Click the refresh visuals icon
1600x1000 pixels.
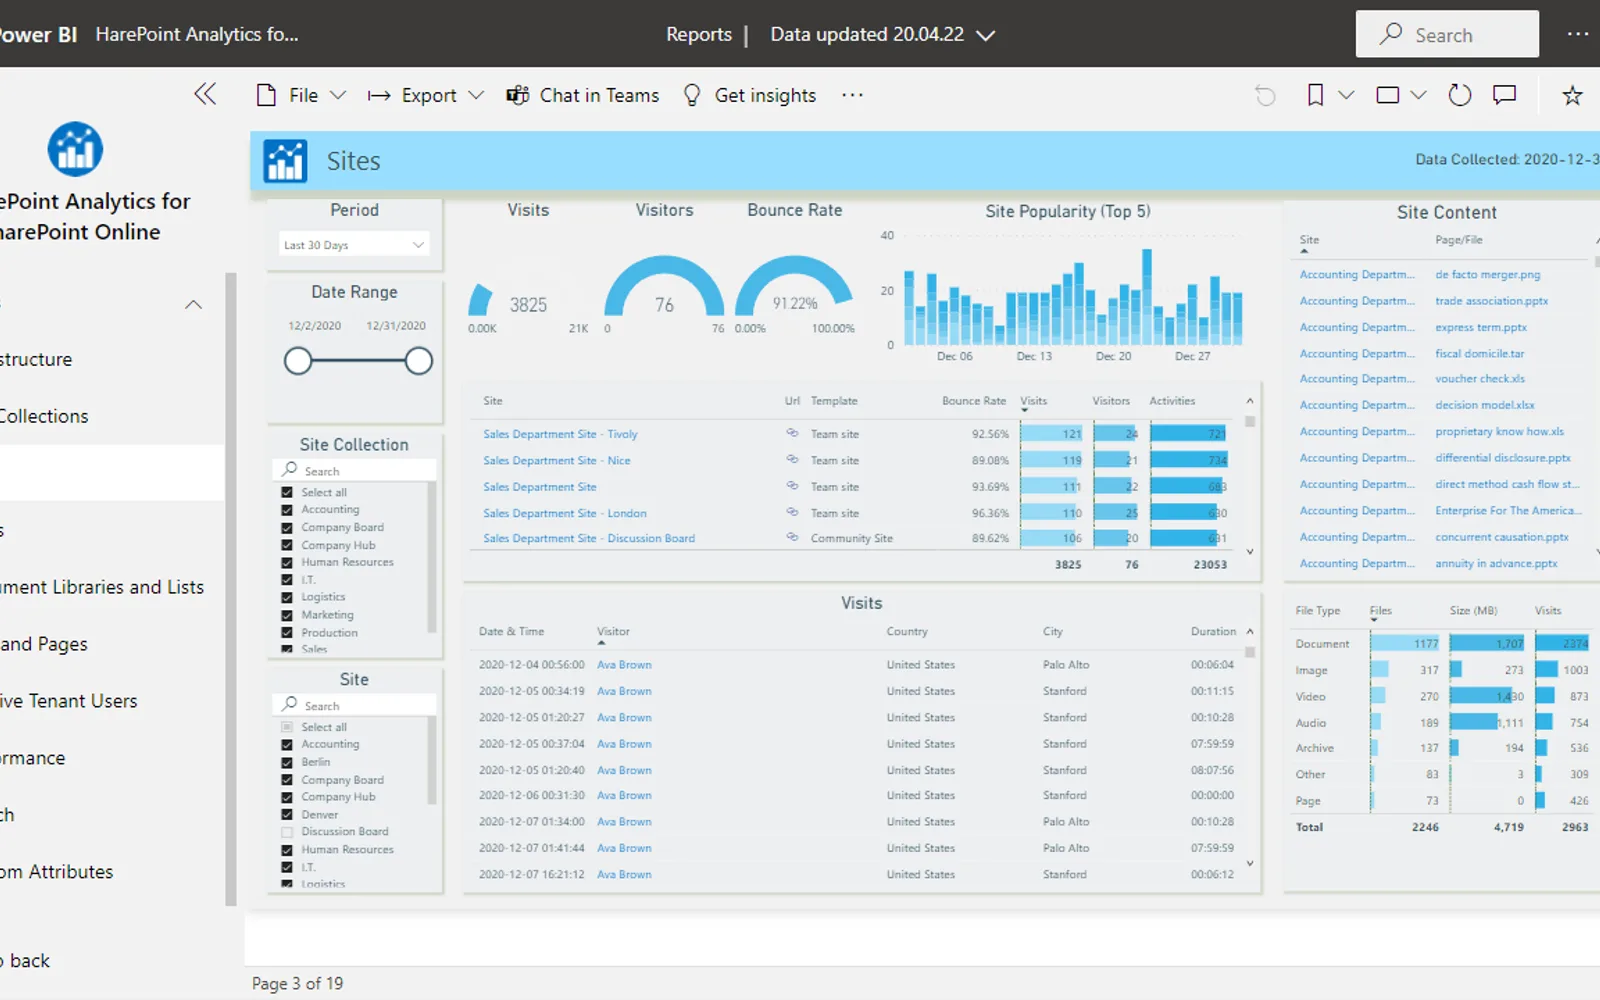[1460, 95]
